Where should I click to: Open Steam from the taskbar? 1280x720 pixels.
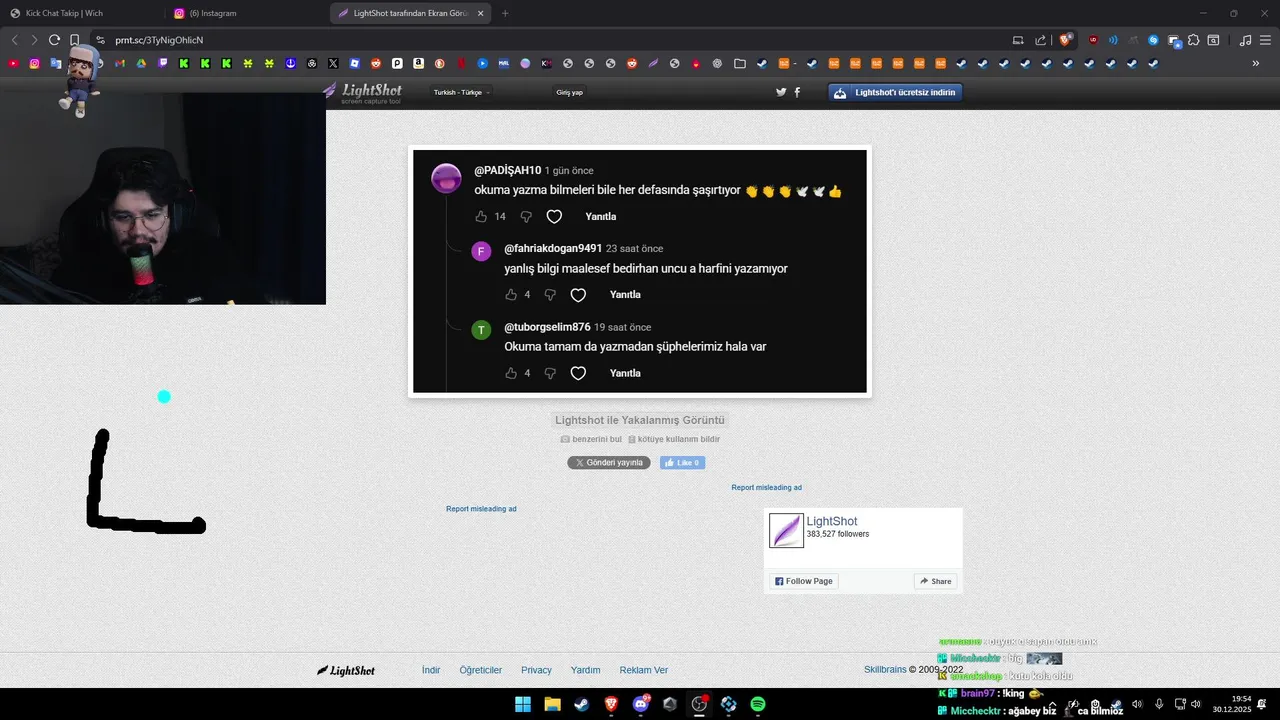tap(581, 704)
